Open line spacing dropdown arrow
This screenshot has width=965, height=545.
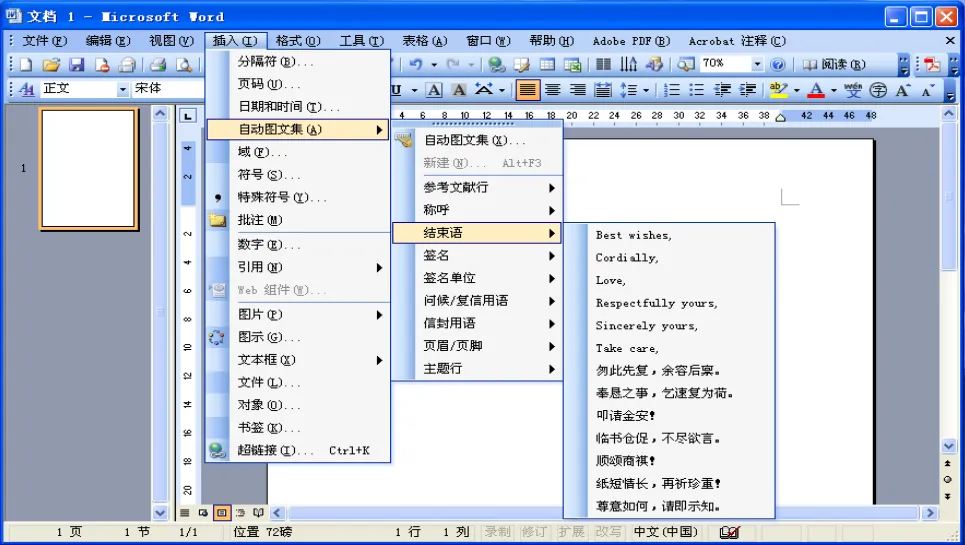pos(646,90)
